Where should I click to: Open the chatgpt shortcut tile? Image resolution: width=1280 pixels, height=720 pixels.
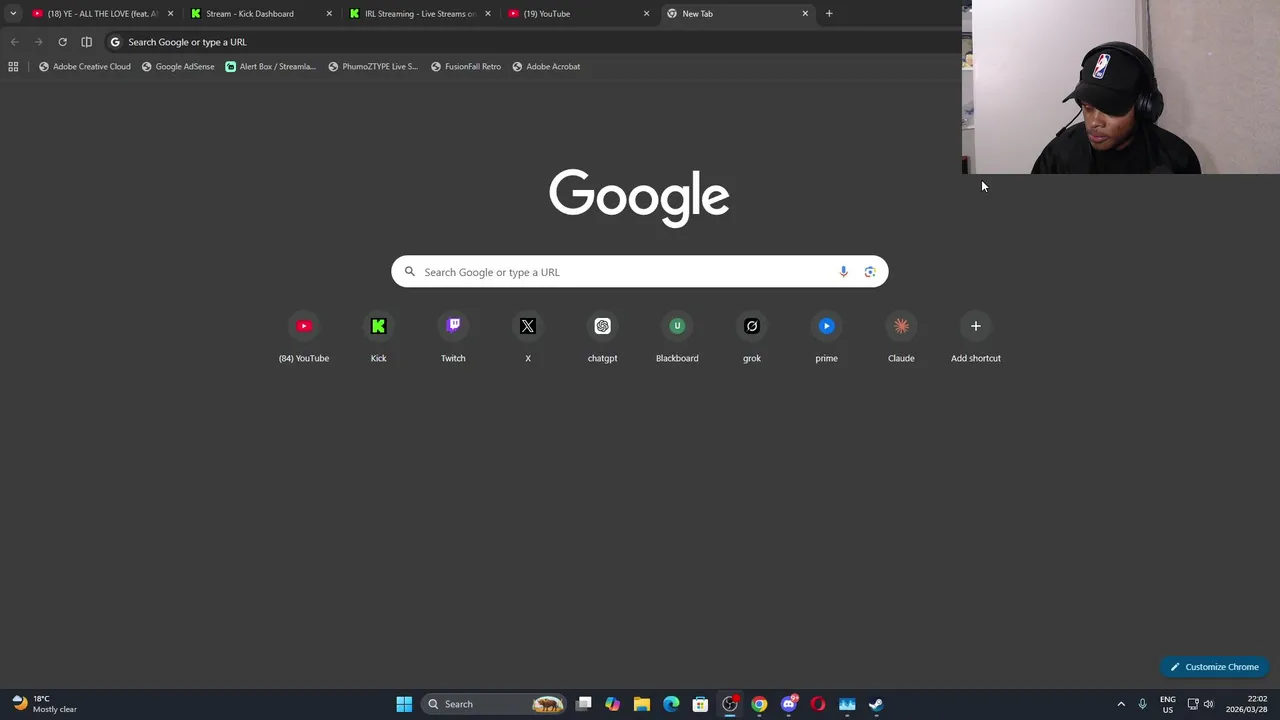602,338
